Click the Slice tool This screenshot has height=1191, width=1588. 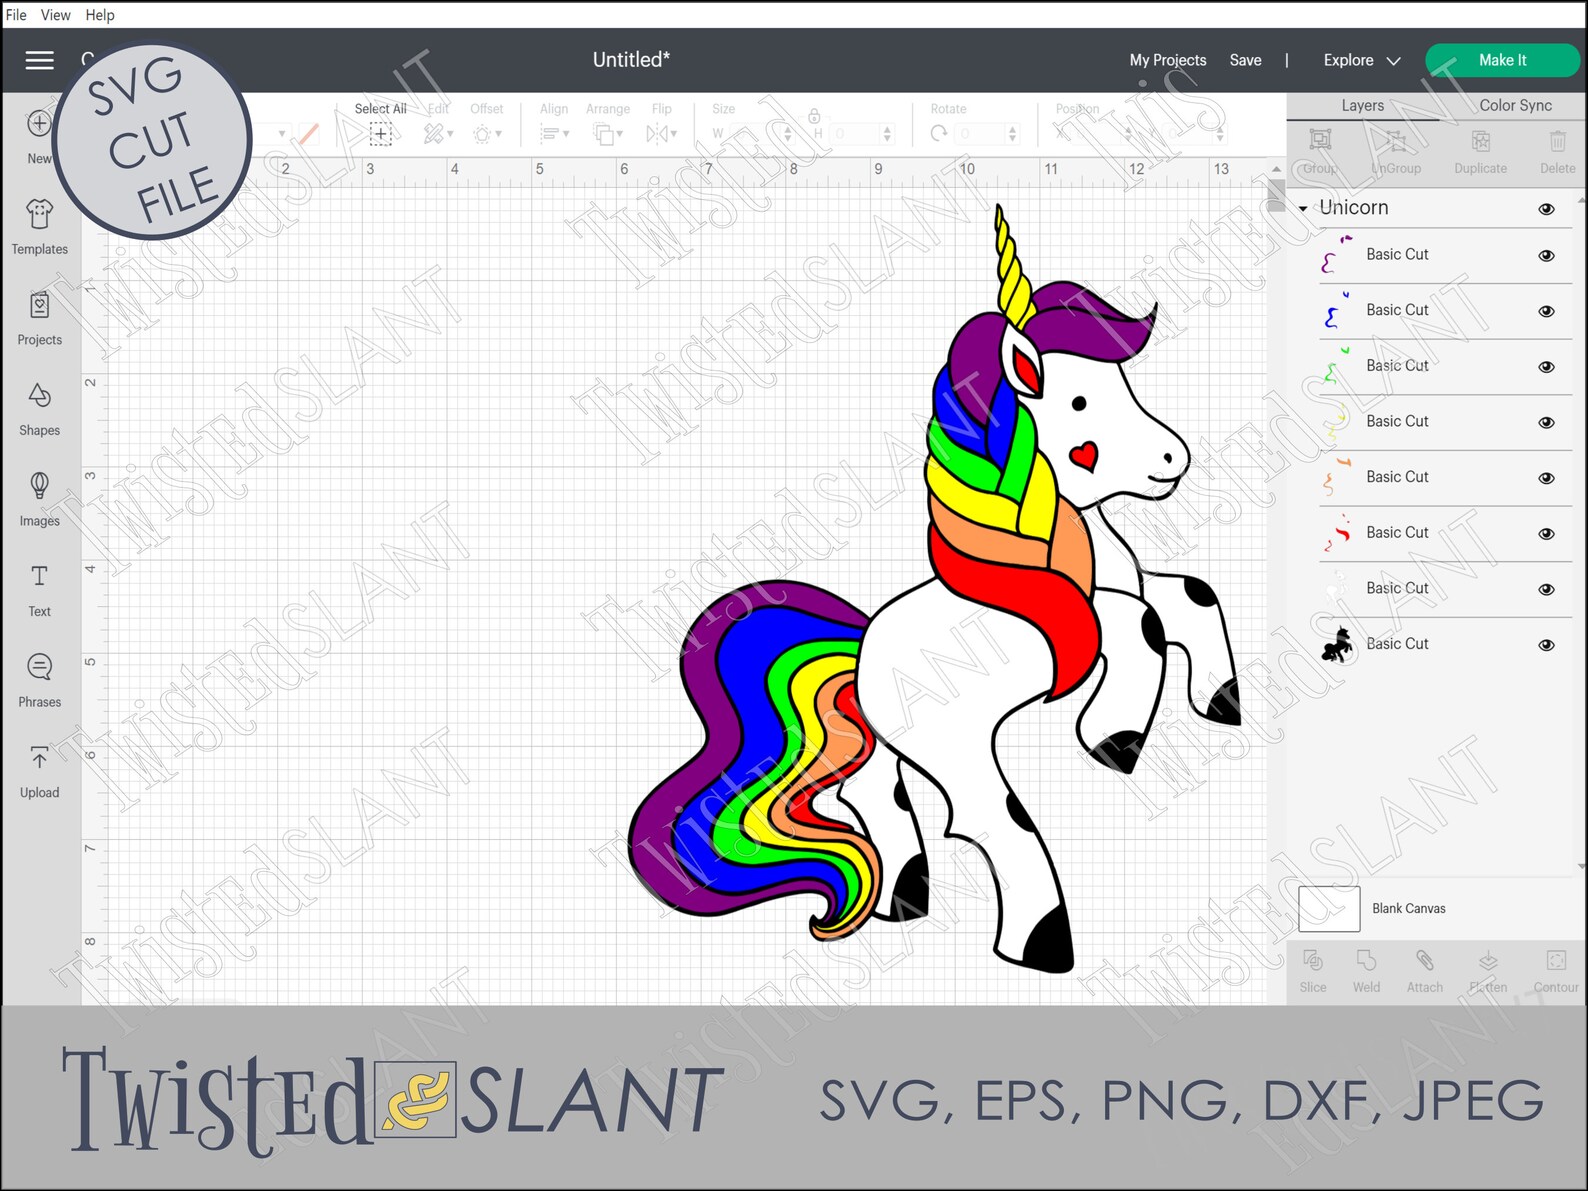click(1313, 971)
